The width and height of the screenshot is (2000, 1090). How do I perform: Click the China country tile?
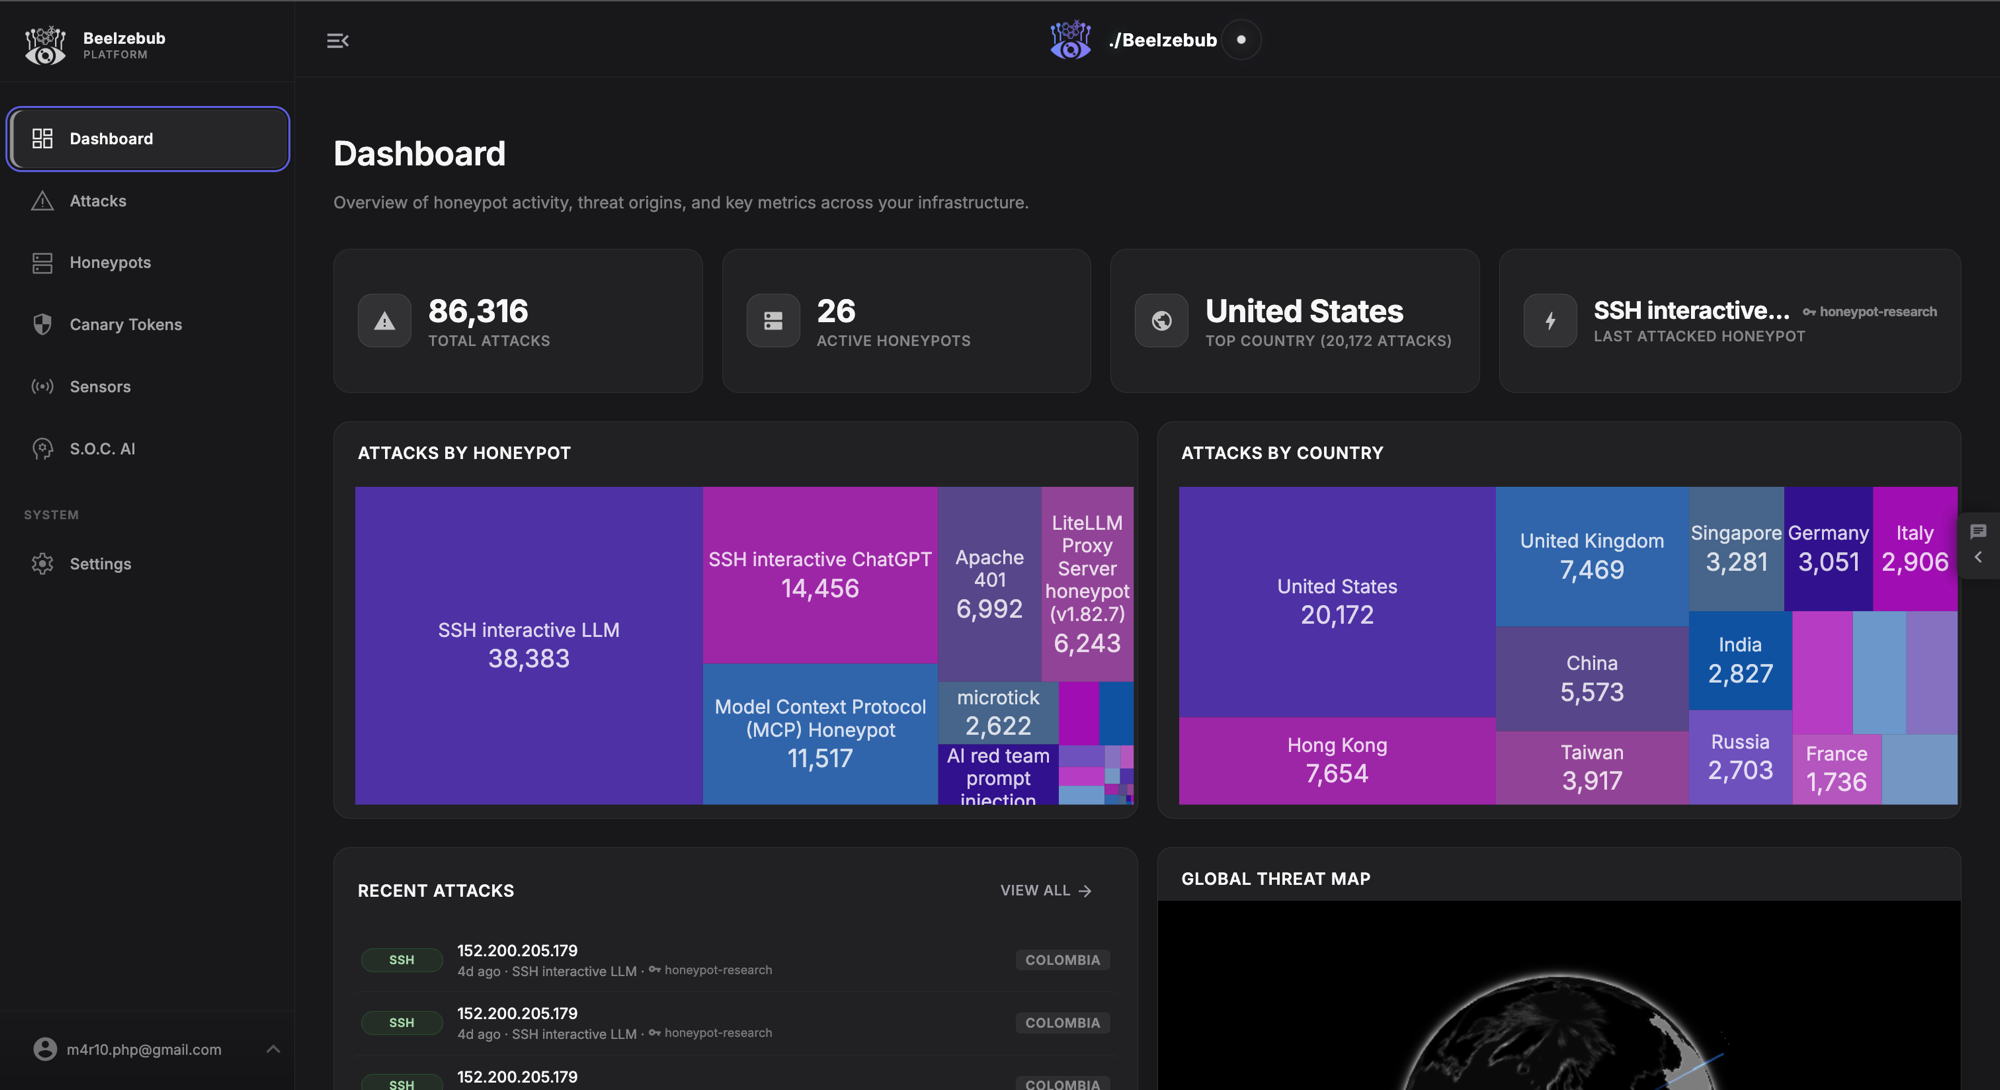coord(1592,679)
